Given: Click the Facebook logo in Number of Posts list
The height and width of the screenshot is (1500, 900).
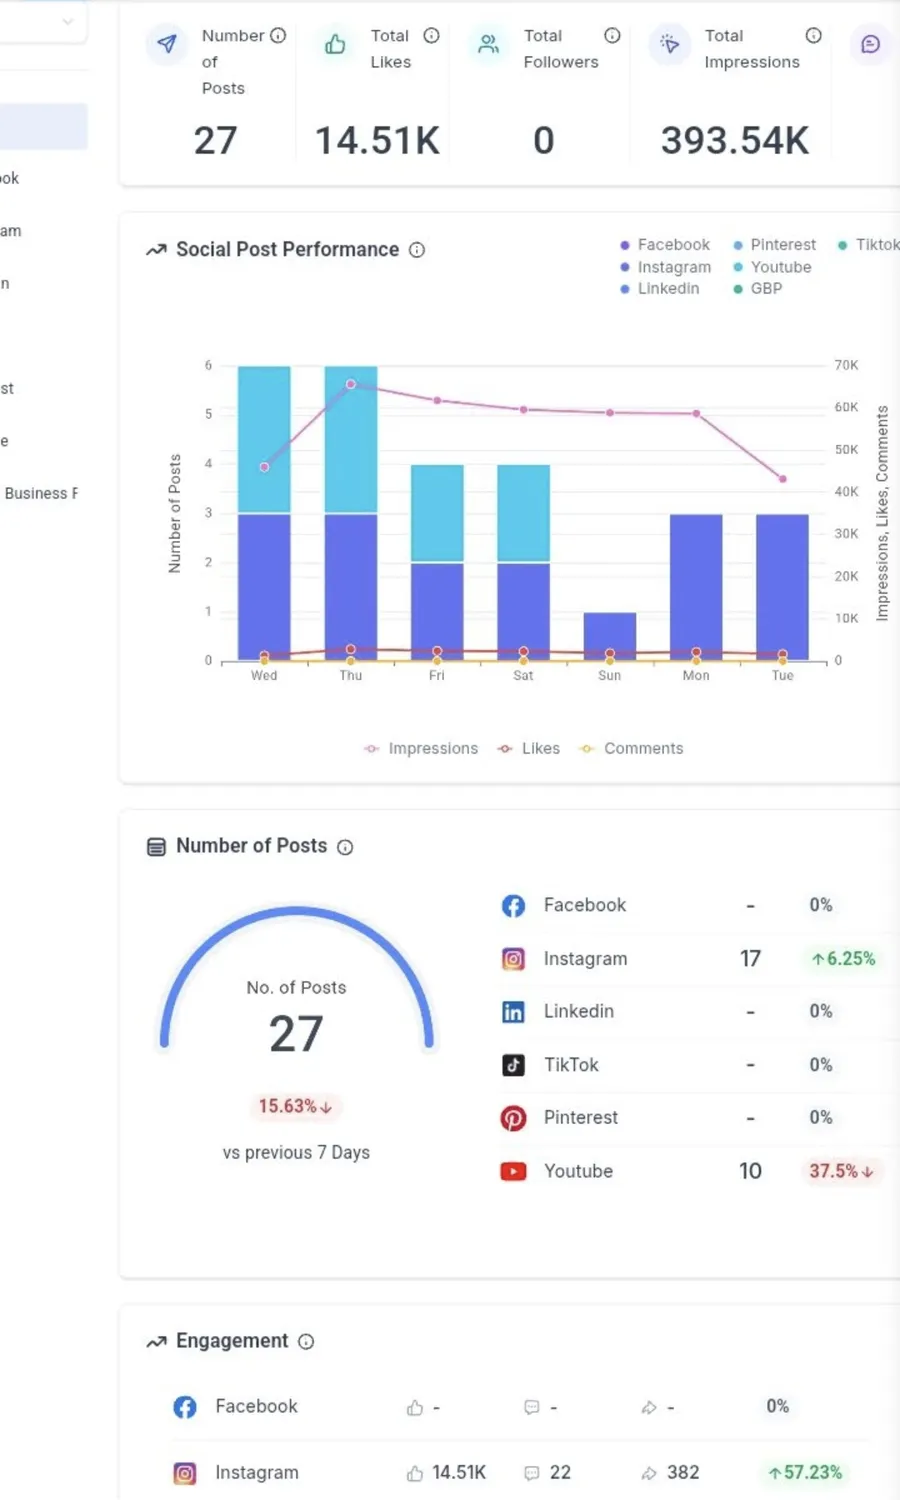Looking at the screenshot, I should [513, 906].
